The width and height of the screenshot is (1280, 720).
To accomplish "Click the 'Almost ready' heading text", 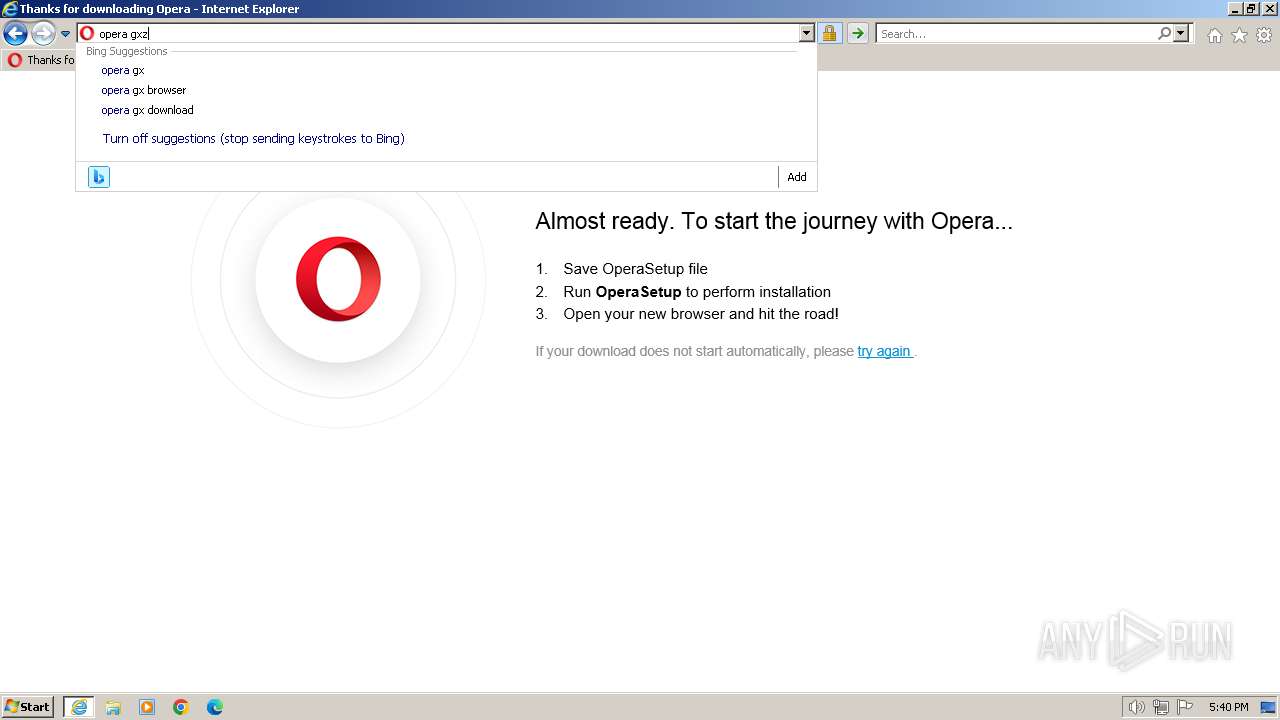I will (x=774, y=221).
